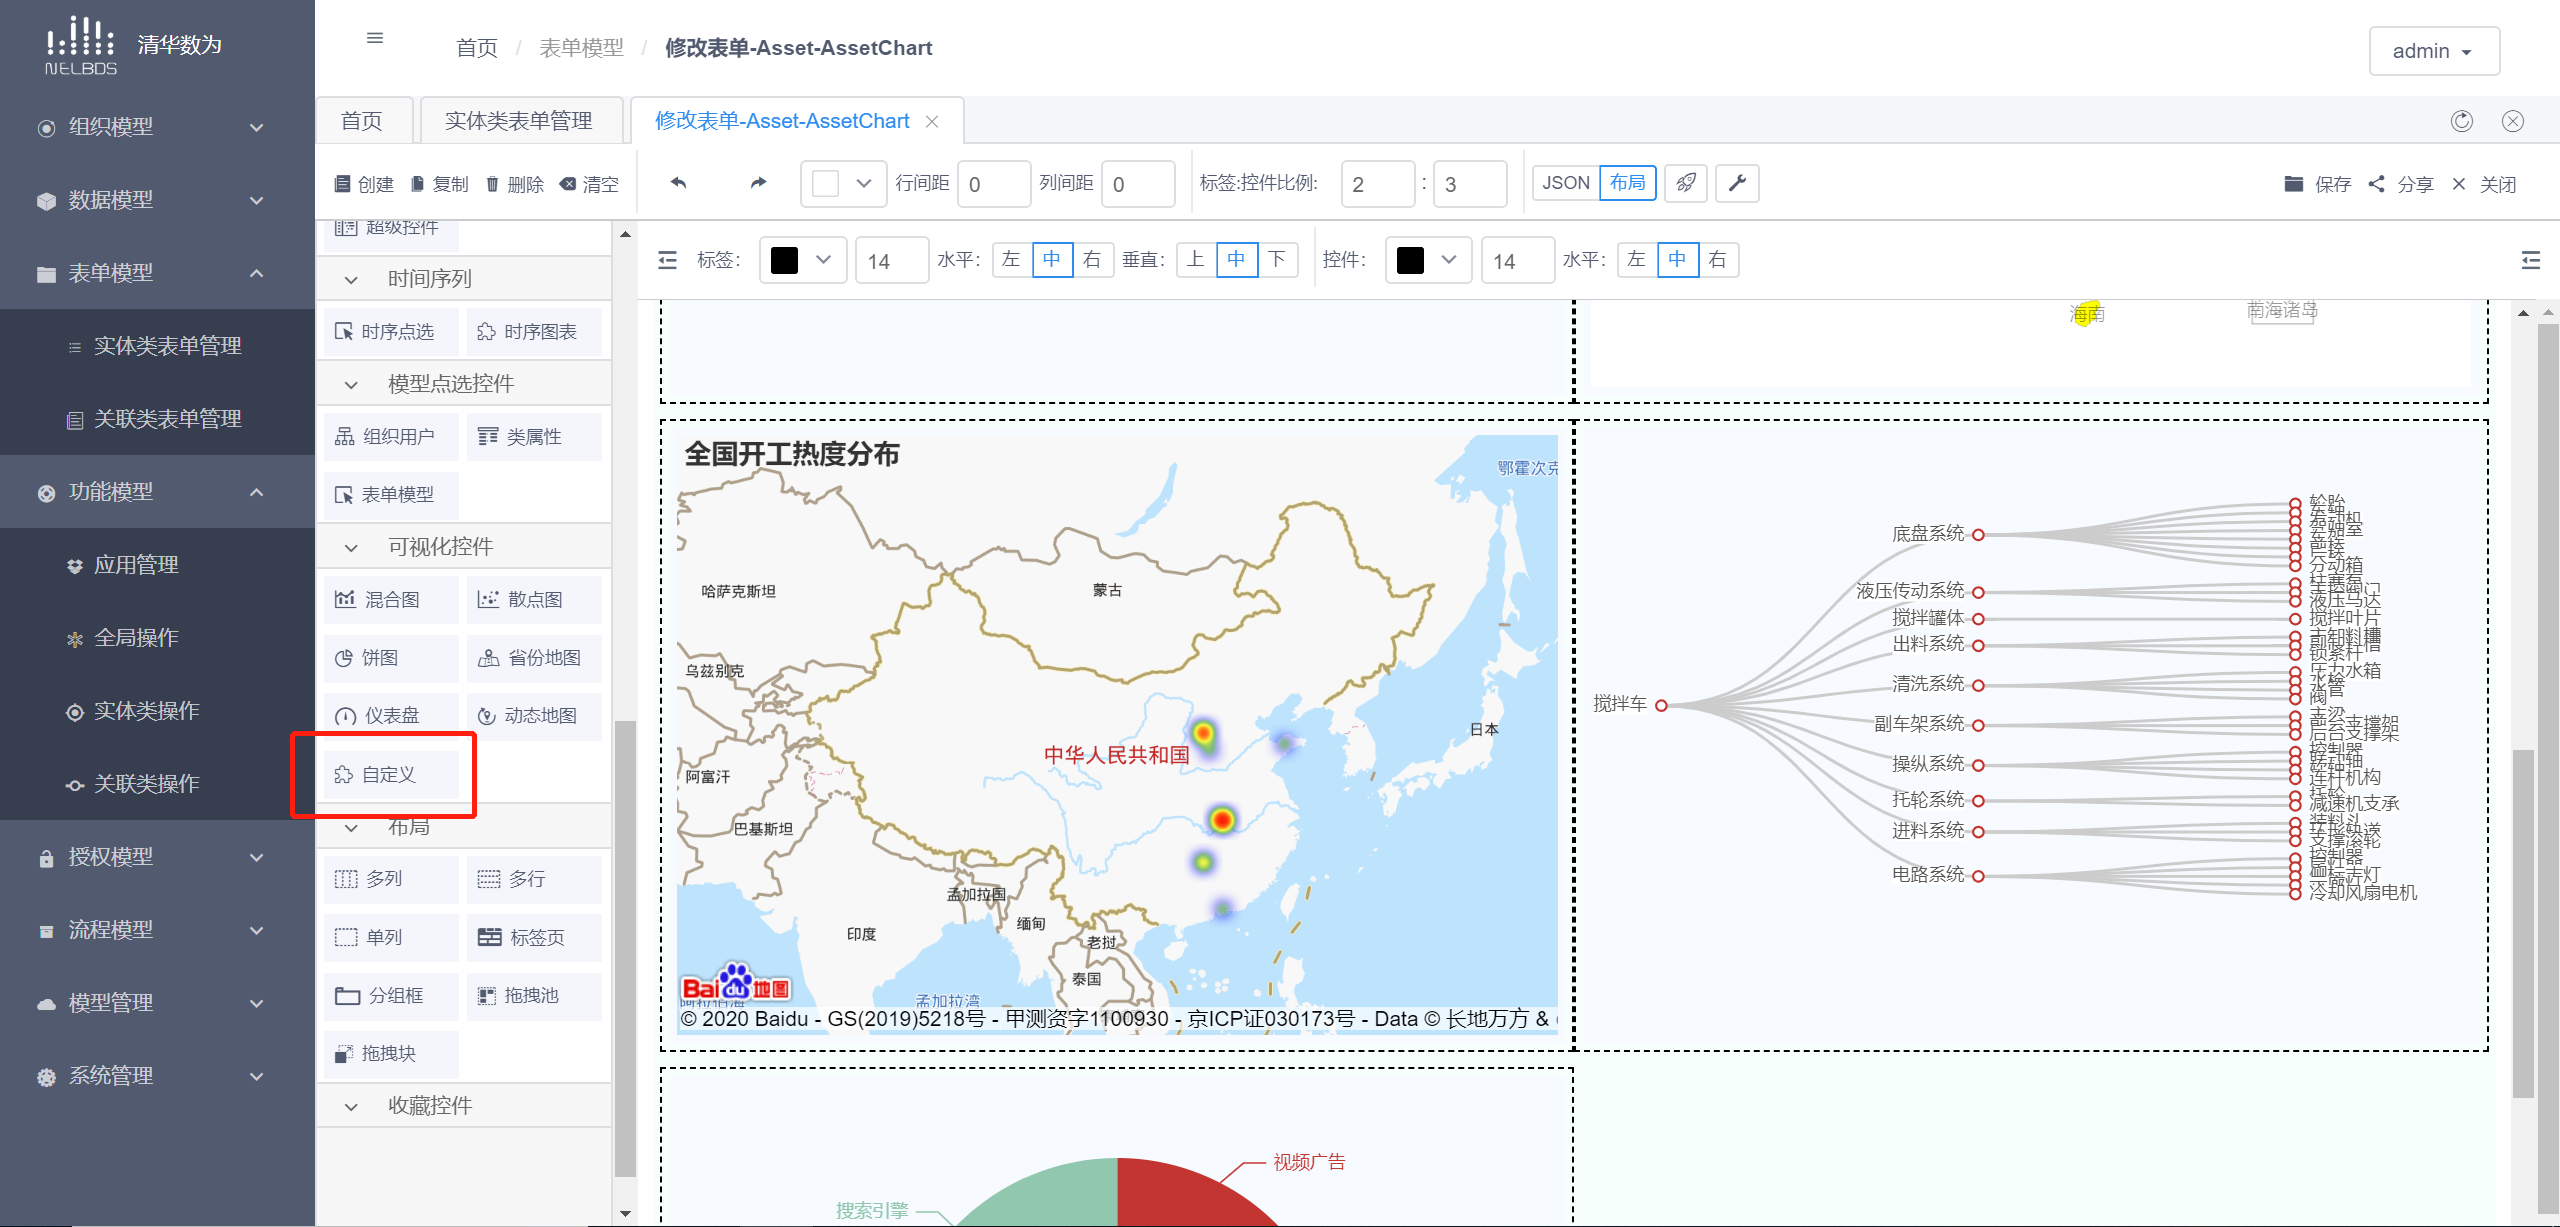The image size is (2560, 1227).
Task: Set control horizontal alignment to 左
Action: tap(1637, 260)
